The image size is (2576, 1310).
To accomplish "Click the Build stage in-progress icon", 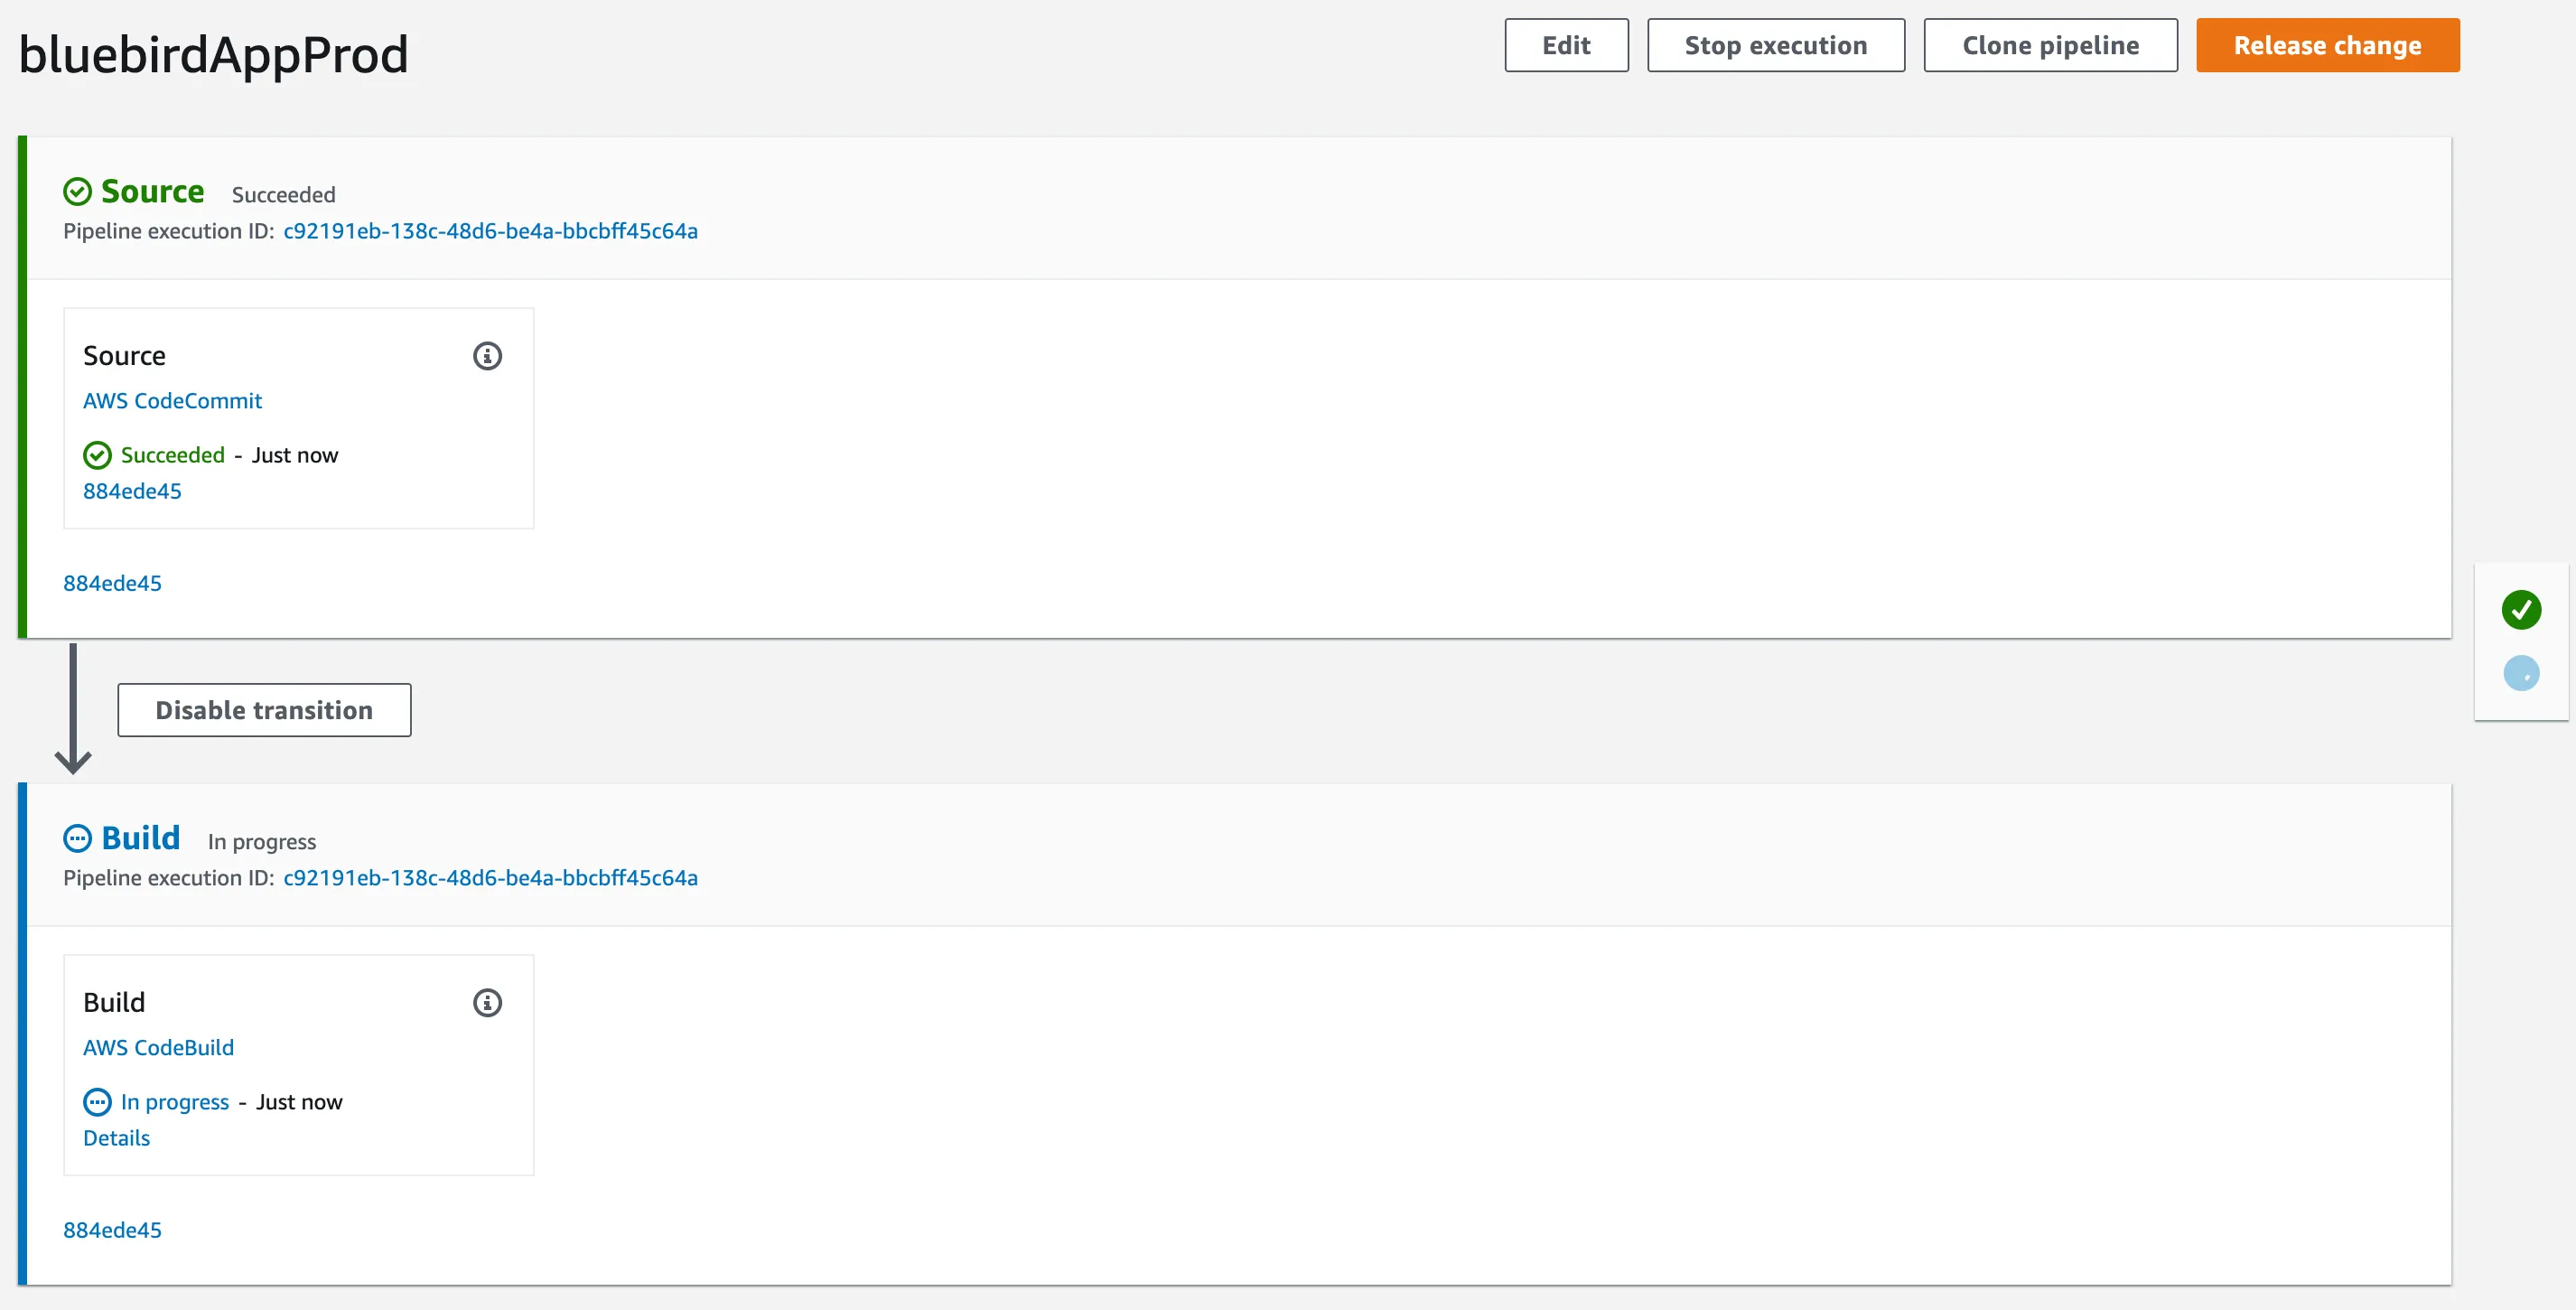I will (77, 838).
